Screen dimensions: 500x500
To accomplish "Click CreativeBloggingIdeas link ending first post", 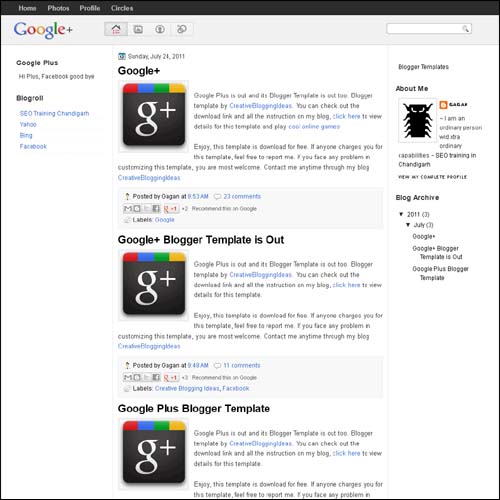I will tap(149, 178).
